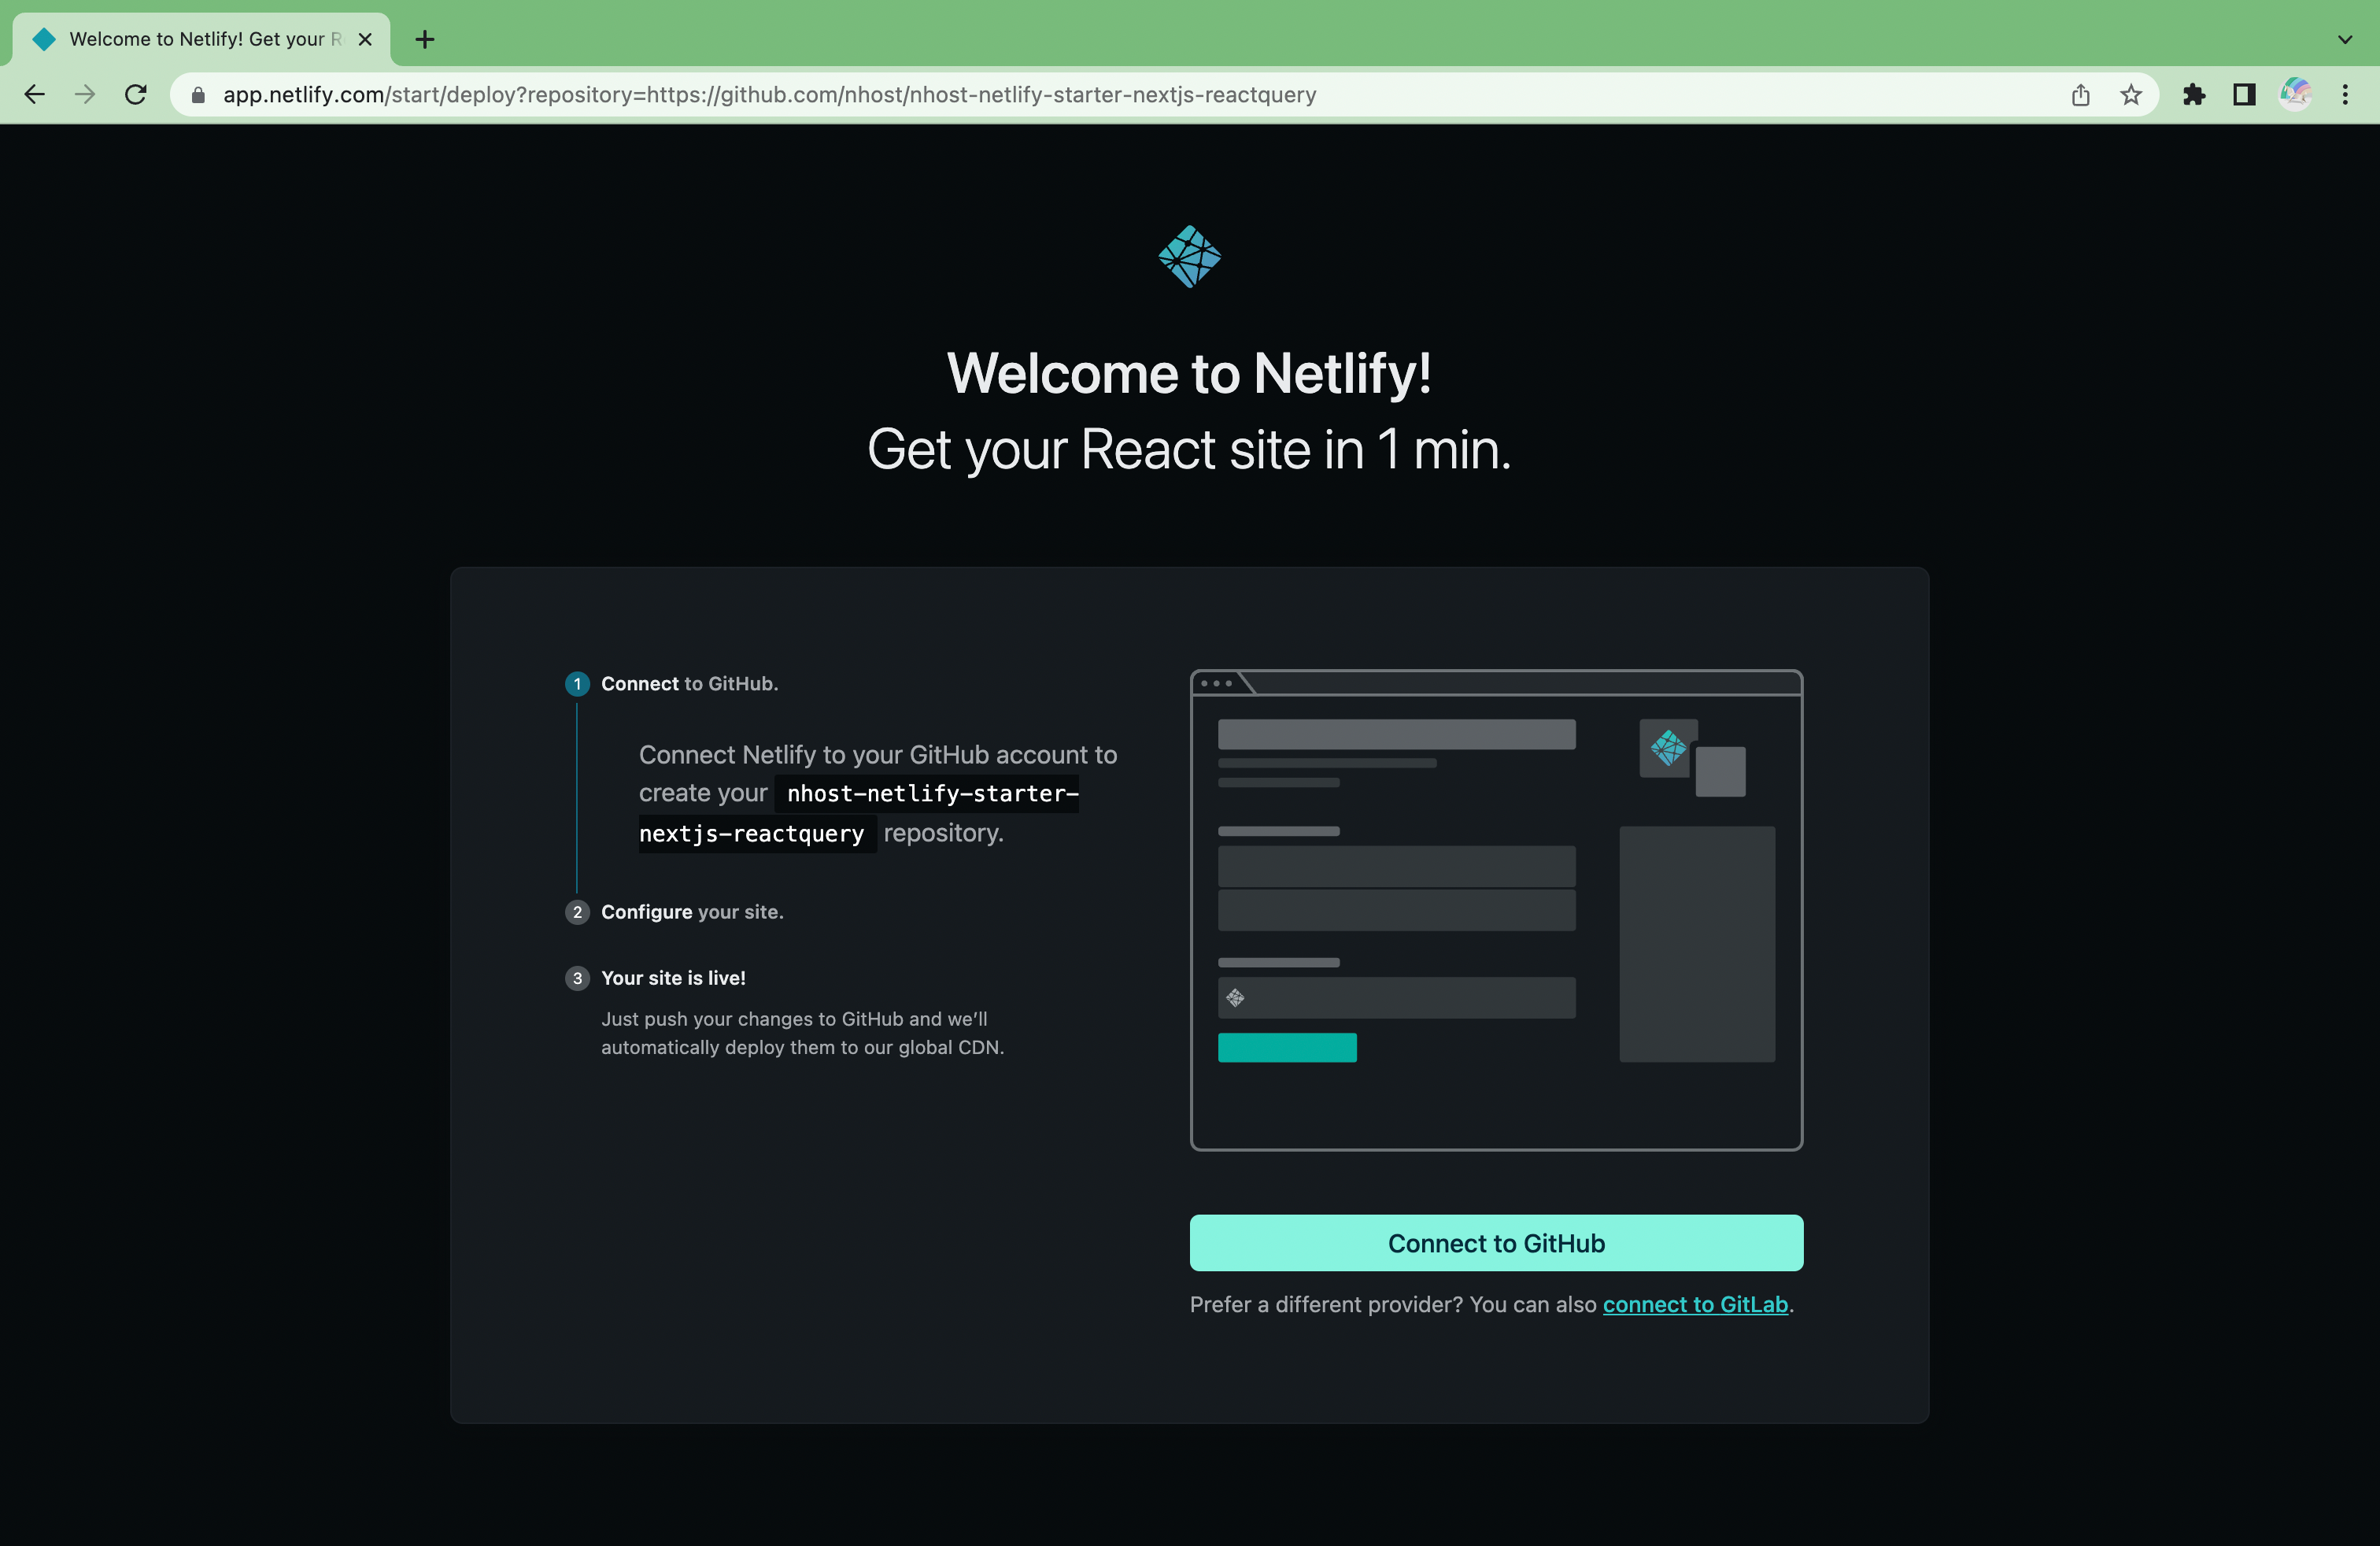Click the step 1 Connect to GitHub heading
The width and height of the screenshot is (2380, 1546).
[x=688, y=684]
